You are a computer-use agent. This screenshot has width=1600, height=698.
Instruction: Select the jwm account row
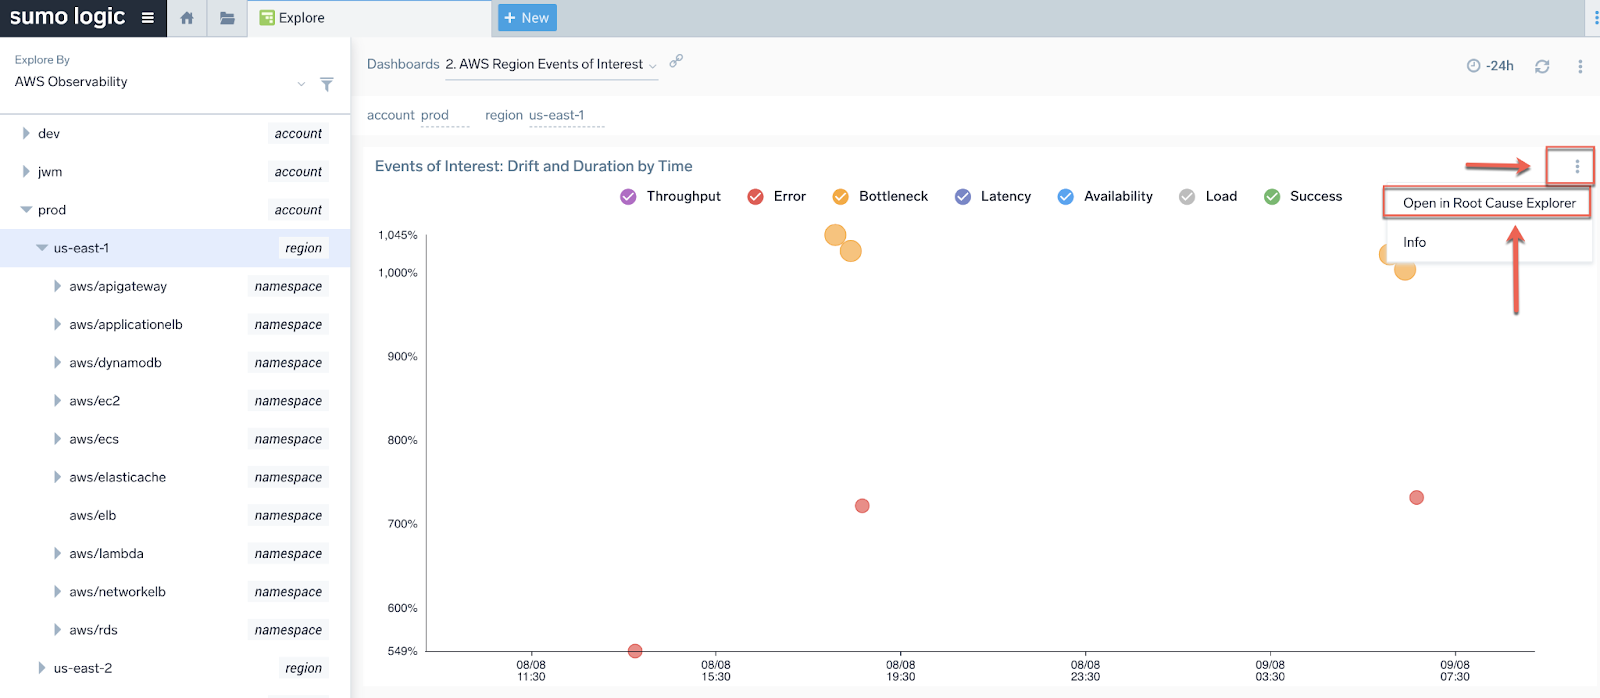175,171
